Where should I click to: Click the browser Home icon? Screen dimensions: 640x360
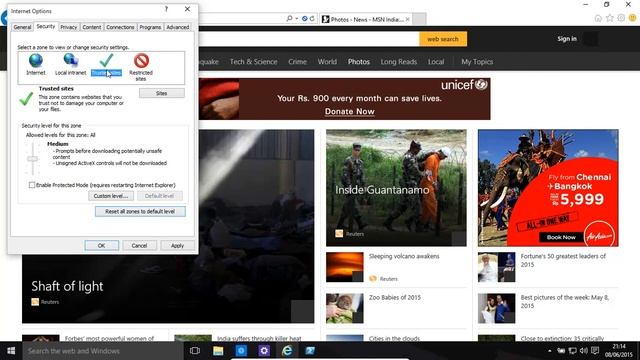(x=598, y=18)
